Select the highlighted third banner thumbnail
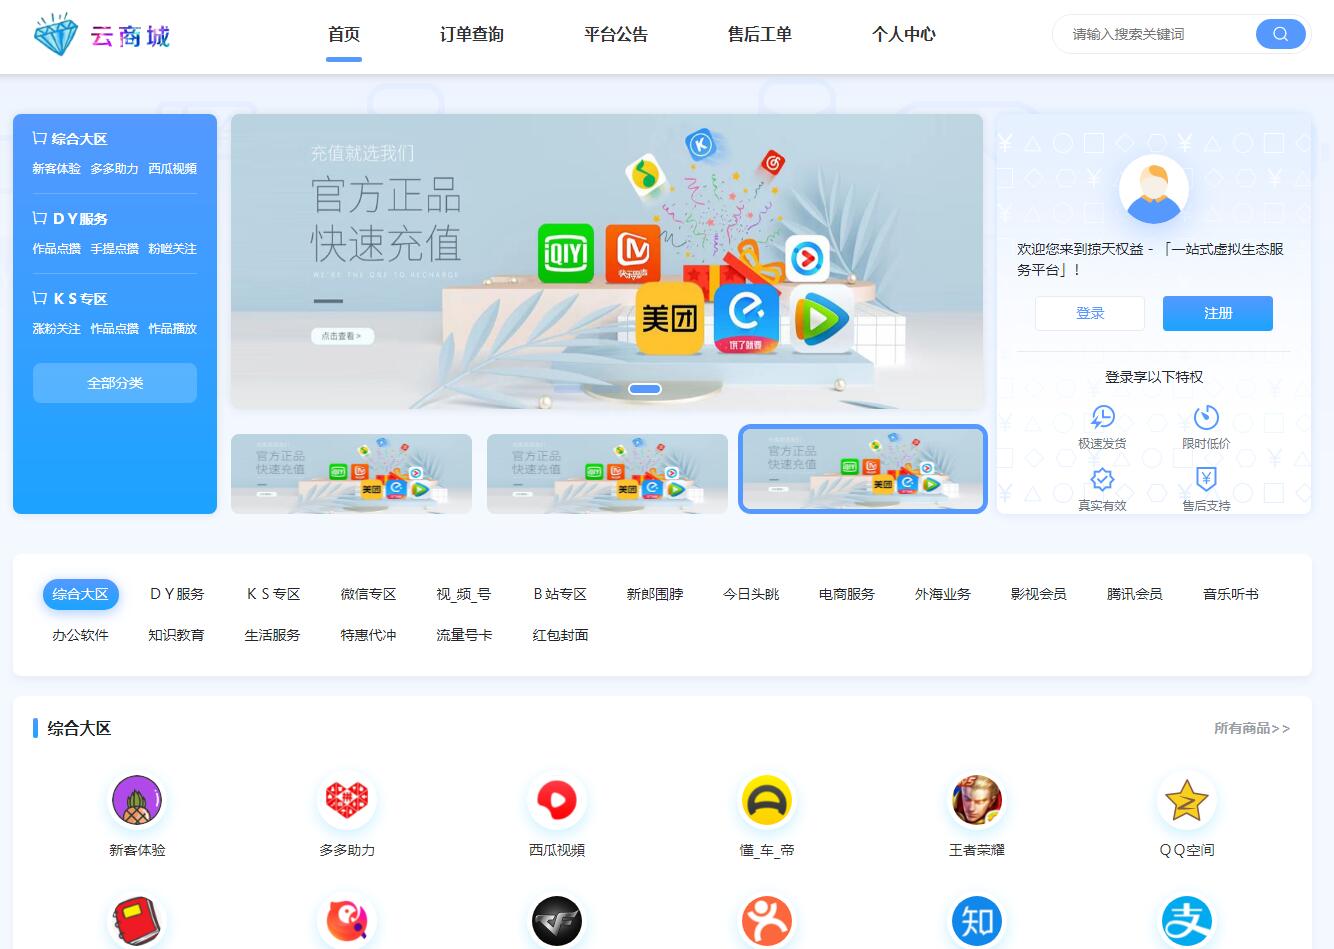The width and height of the screenshot is (1334, 949). (x=863, y=469)
